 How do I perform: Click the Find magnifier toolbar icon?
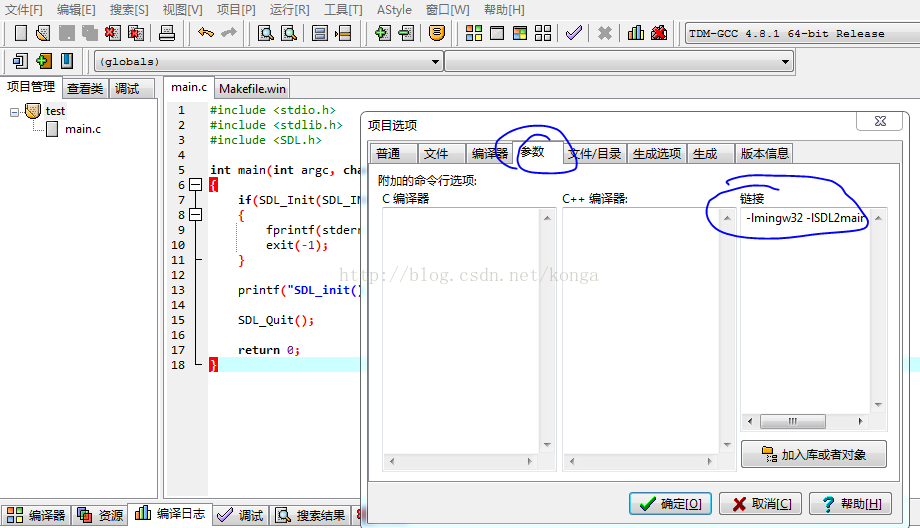click(x=266, y=33)
